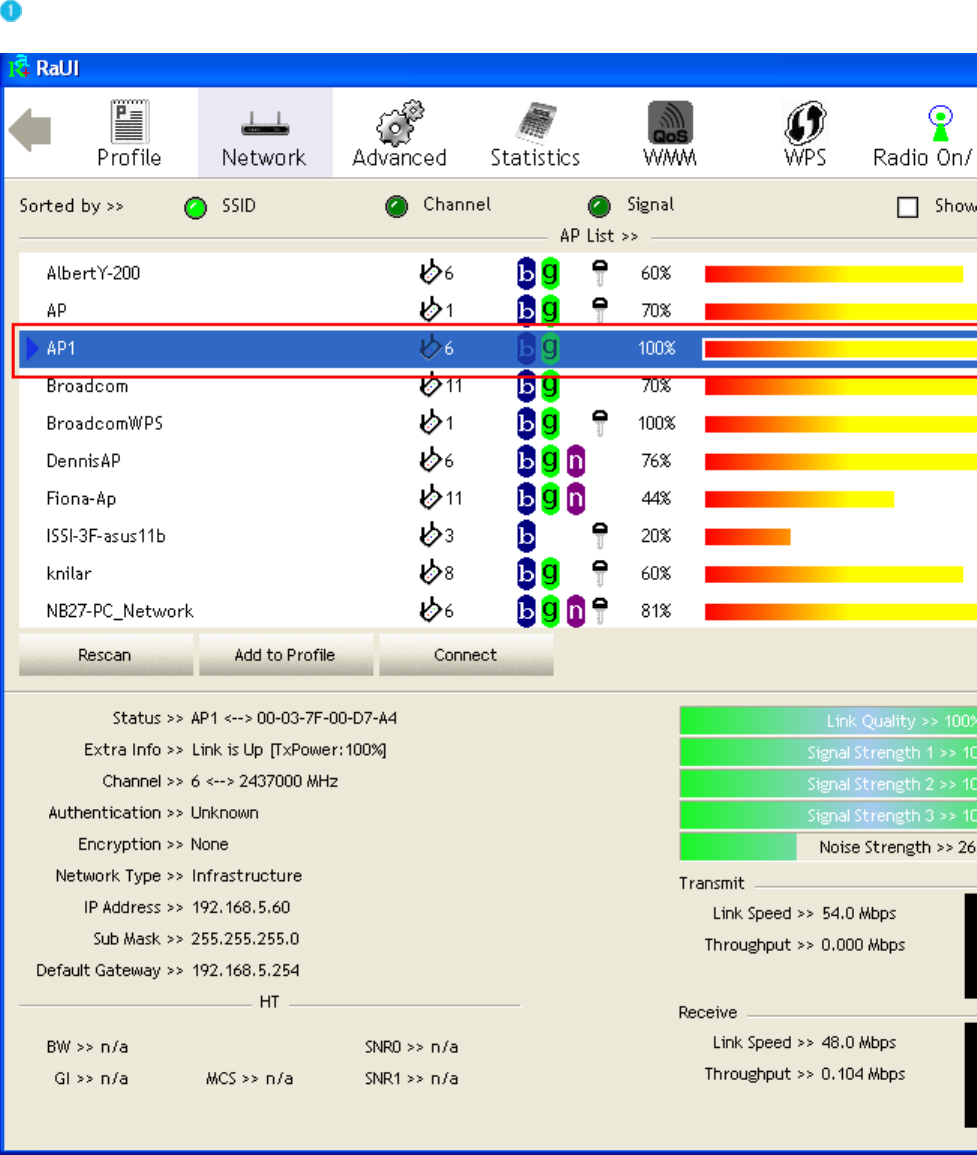Sort AP list by Channel

pos(396,207)
